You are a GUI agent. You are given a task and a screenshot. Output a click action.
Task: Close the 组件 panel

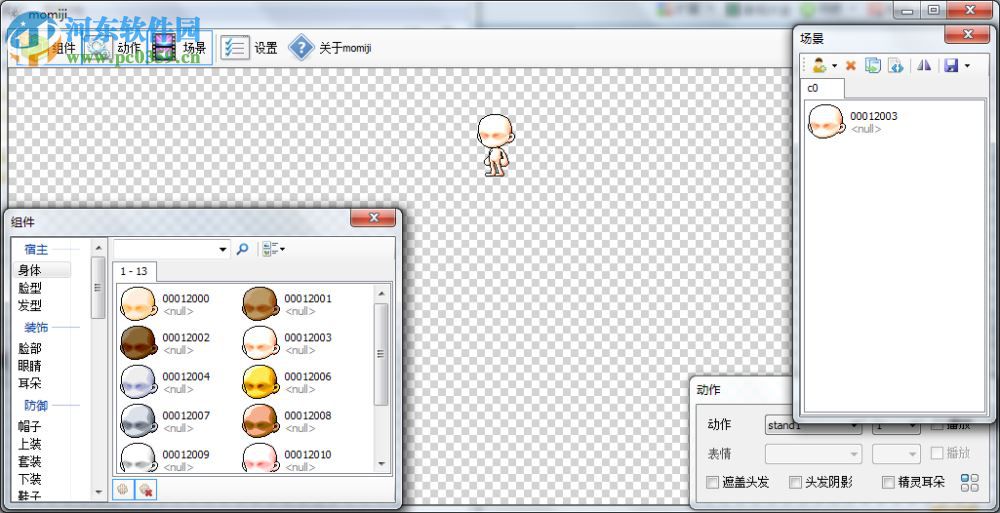373,218
